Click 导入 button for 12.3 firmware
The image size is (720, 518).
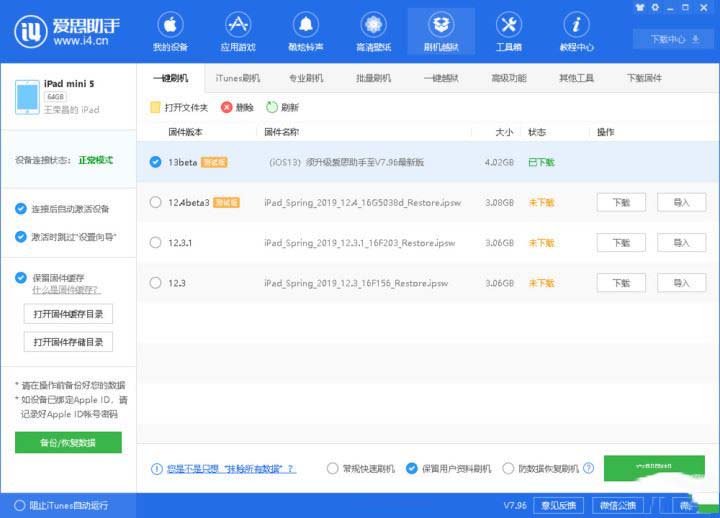click(x=681, y=283)
